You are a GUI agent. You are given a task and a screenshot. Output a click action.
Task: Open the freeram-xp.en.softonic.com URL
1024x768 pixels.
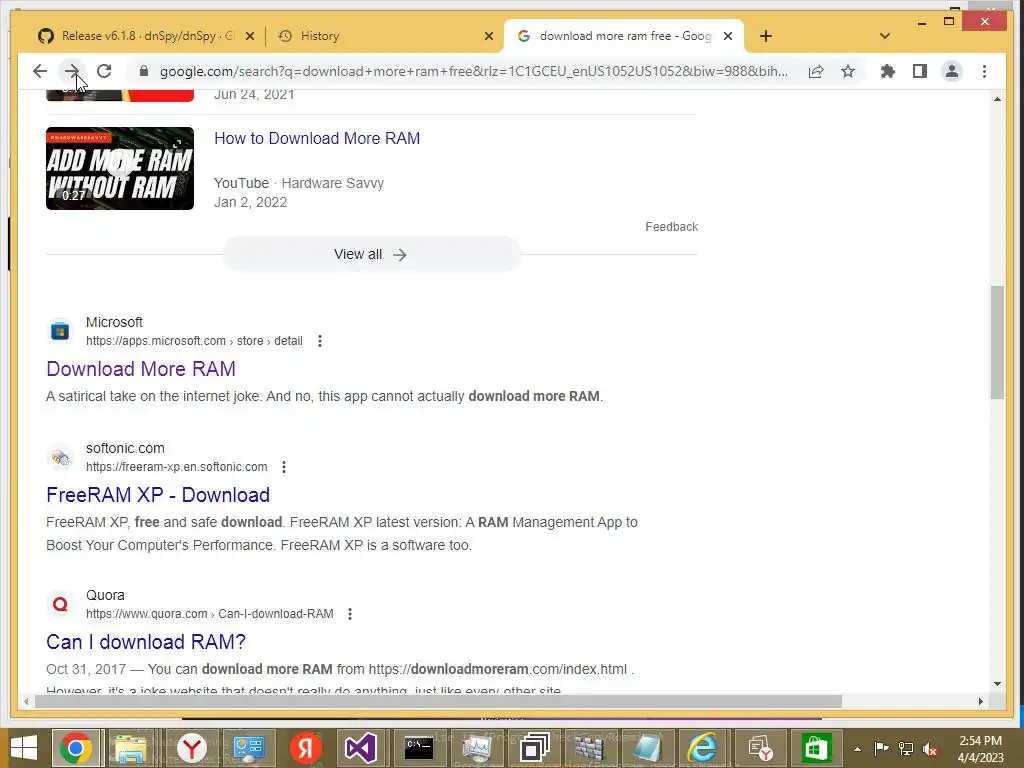pyautogui.click(x=176, y=467)
